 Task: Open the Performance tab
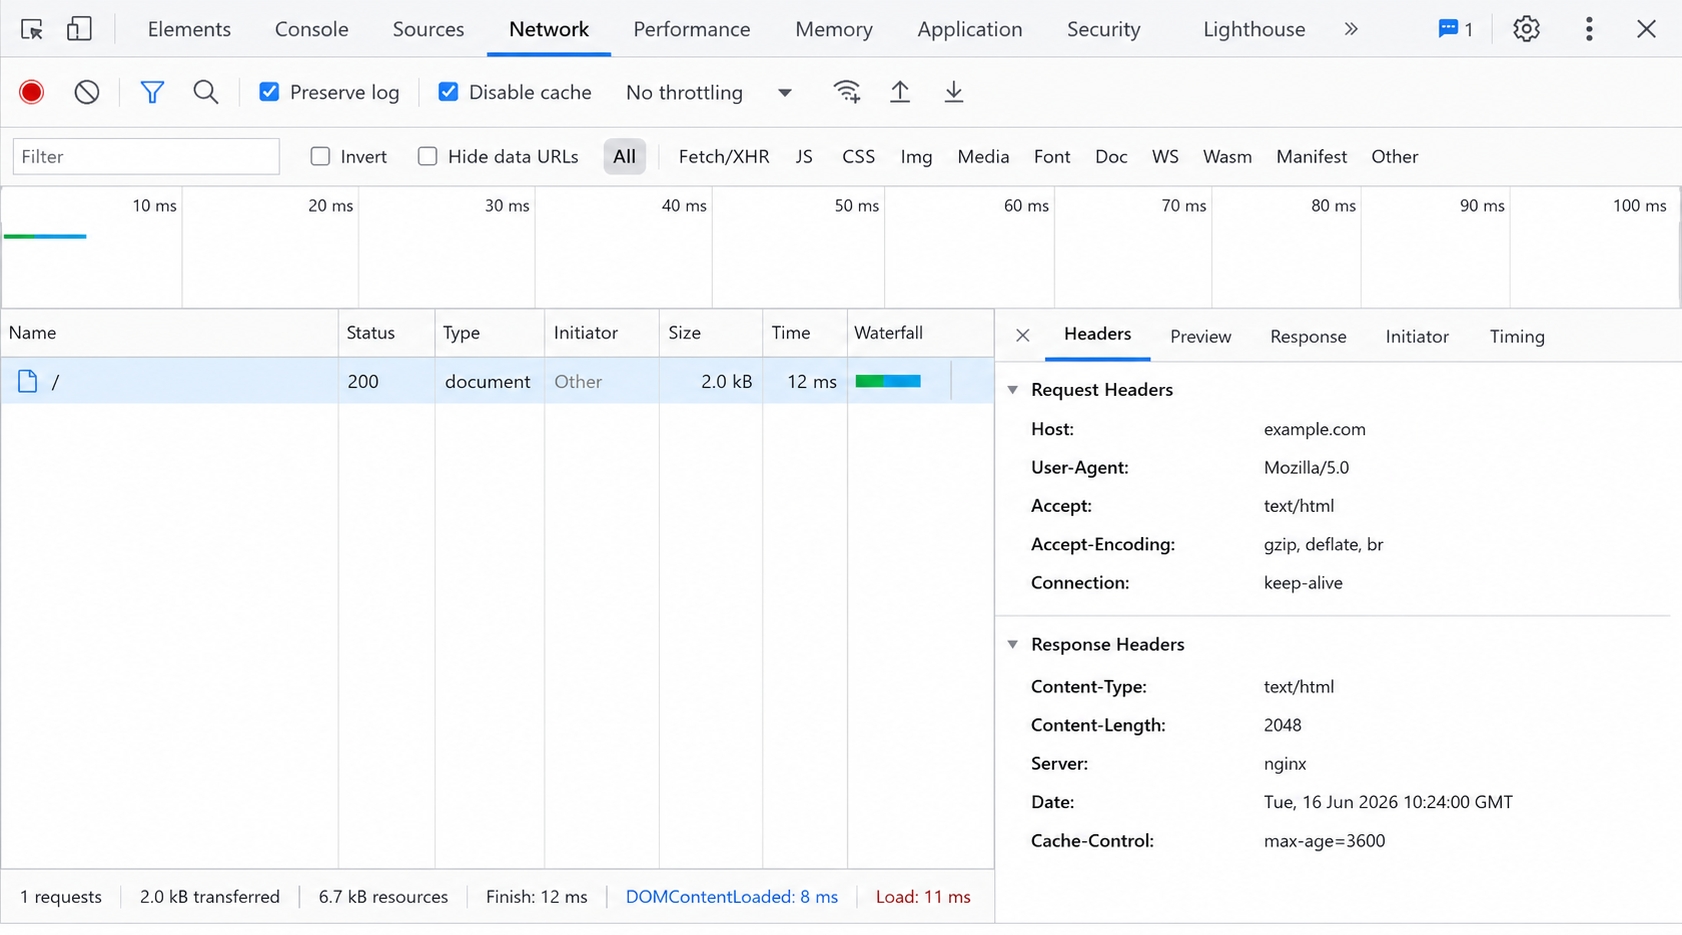click(x=691, y=29)
